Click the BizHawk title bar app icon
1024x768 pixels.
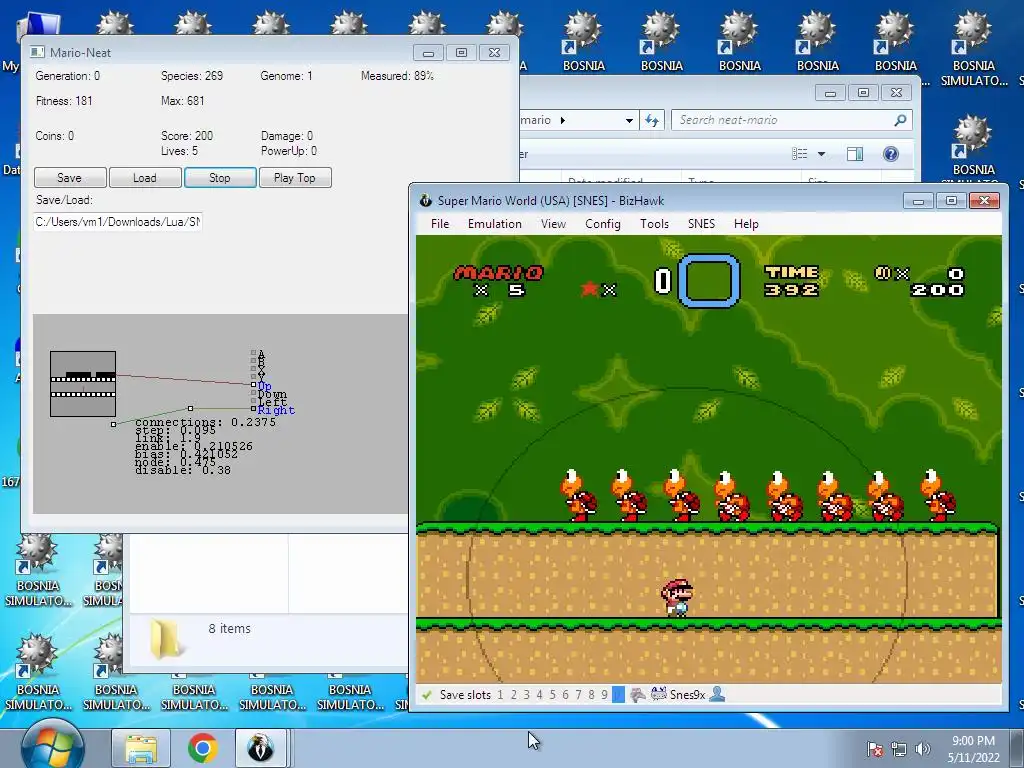[426, 200]
